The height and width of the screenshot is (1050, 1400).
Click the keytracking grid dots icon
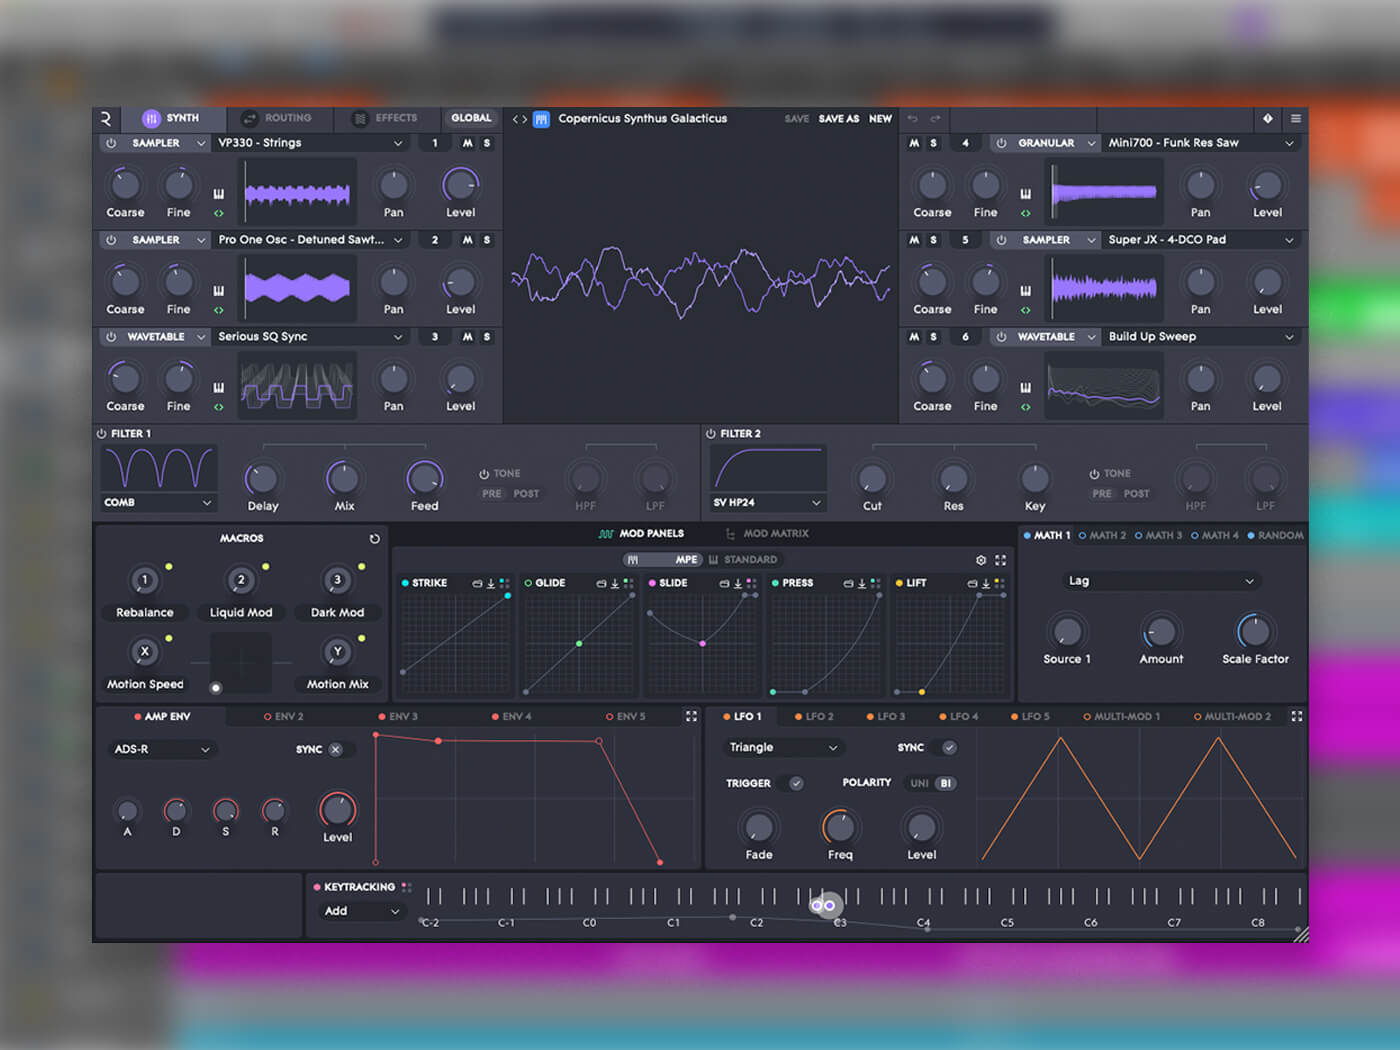coord(406,887)
